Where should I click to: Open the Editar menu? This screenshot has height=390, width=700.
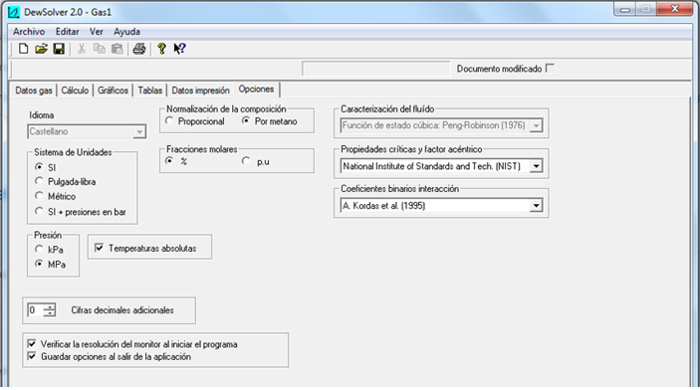coord(67,32)
